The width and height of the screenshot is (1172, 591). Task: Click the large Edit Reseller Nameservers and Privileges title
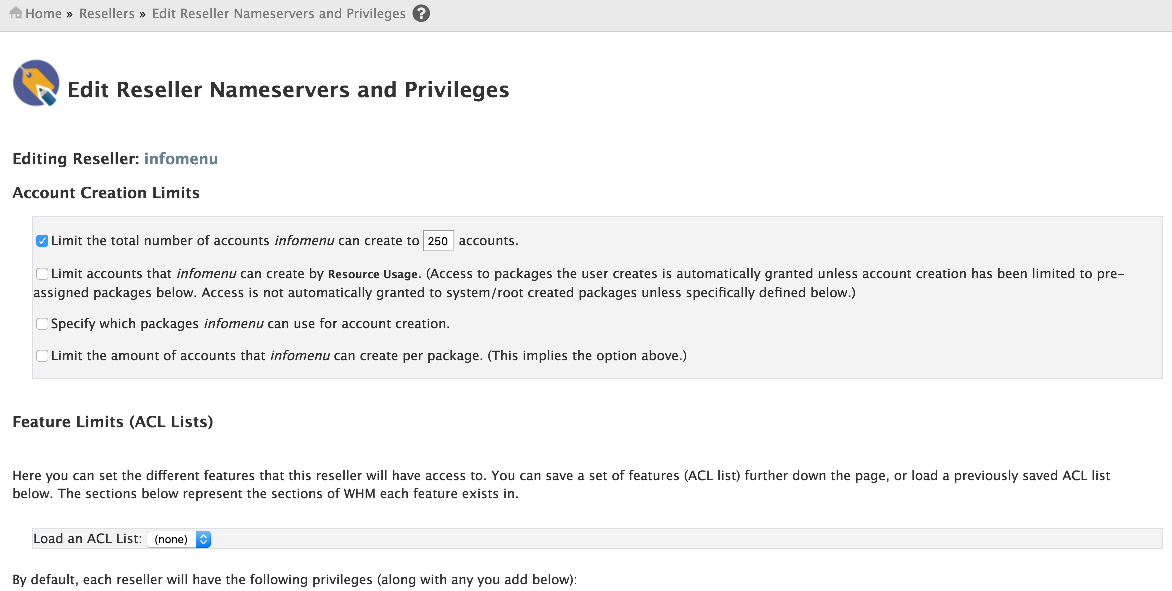[288, 90]
